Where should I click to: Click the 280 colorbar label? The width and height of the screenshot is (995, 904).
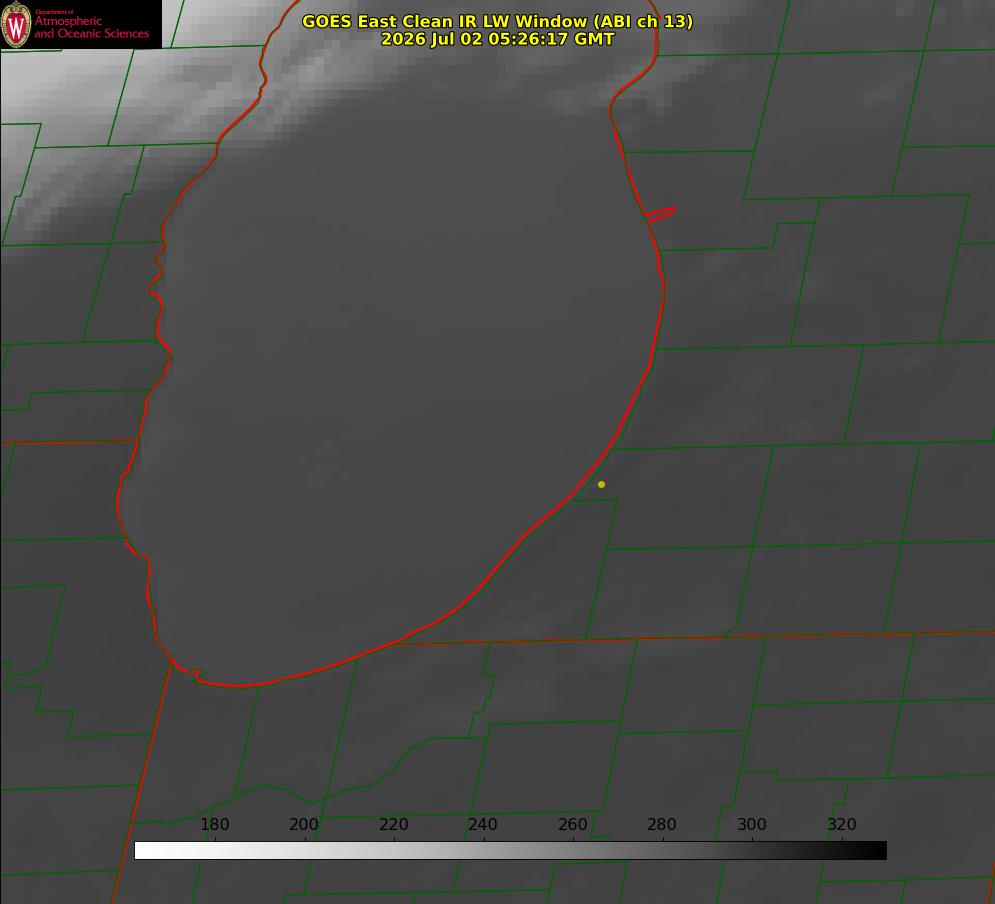[662, 824]
